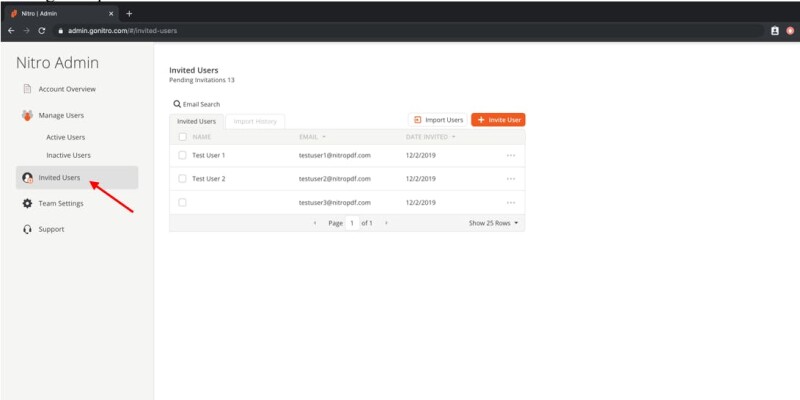Viewport: 800px width, 400px height.
Task: Click the Test User 2 name cell
Action: click(209, 179)
